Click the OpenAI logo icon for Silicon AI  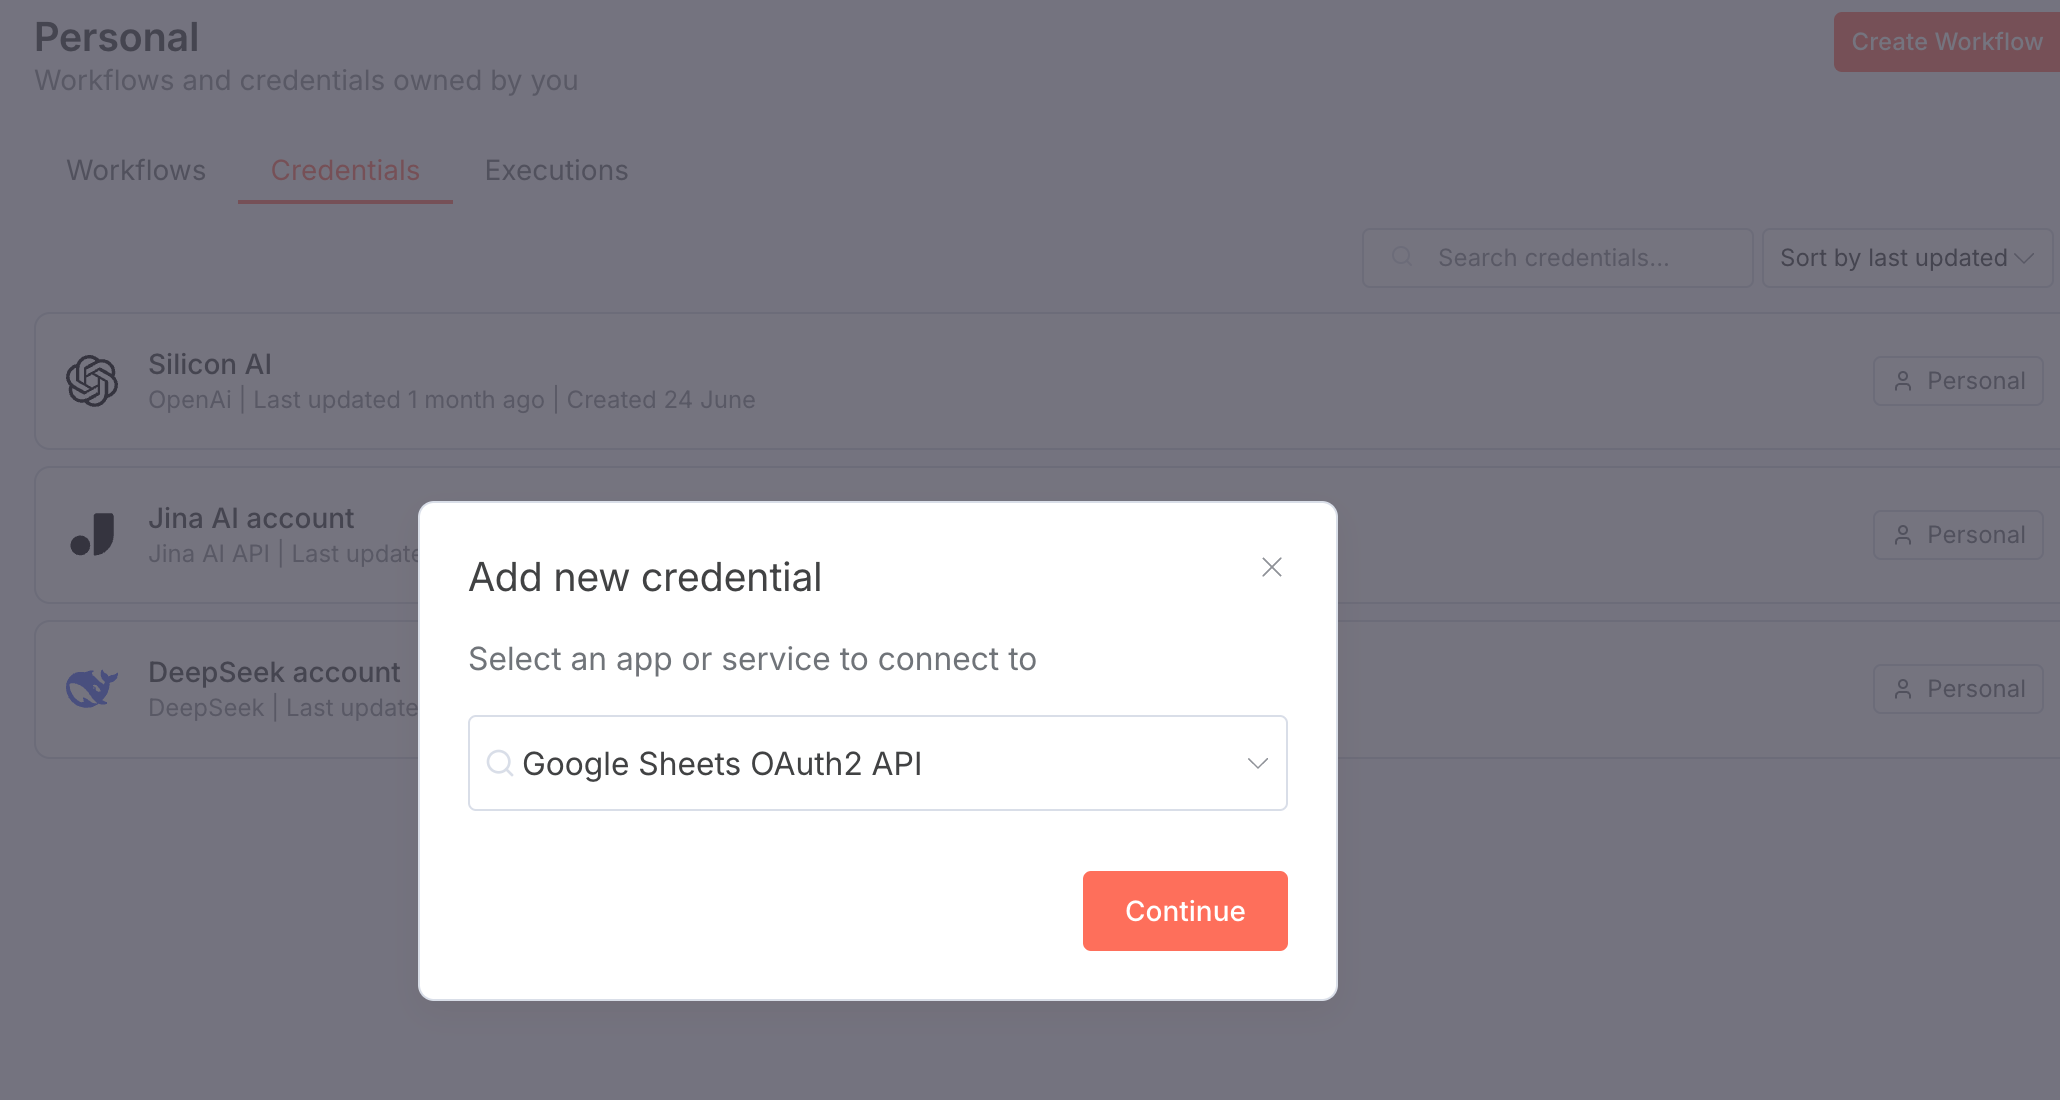tap(92, 381)
